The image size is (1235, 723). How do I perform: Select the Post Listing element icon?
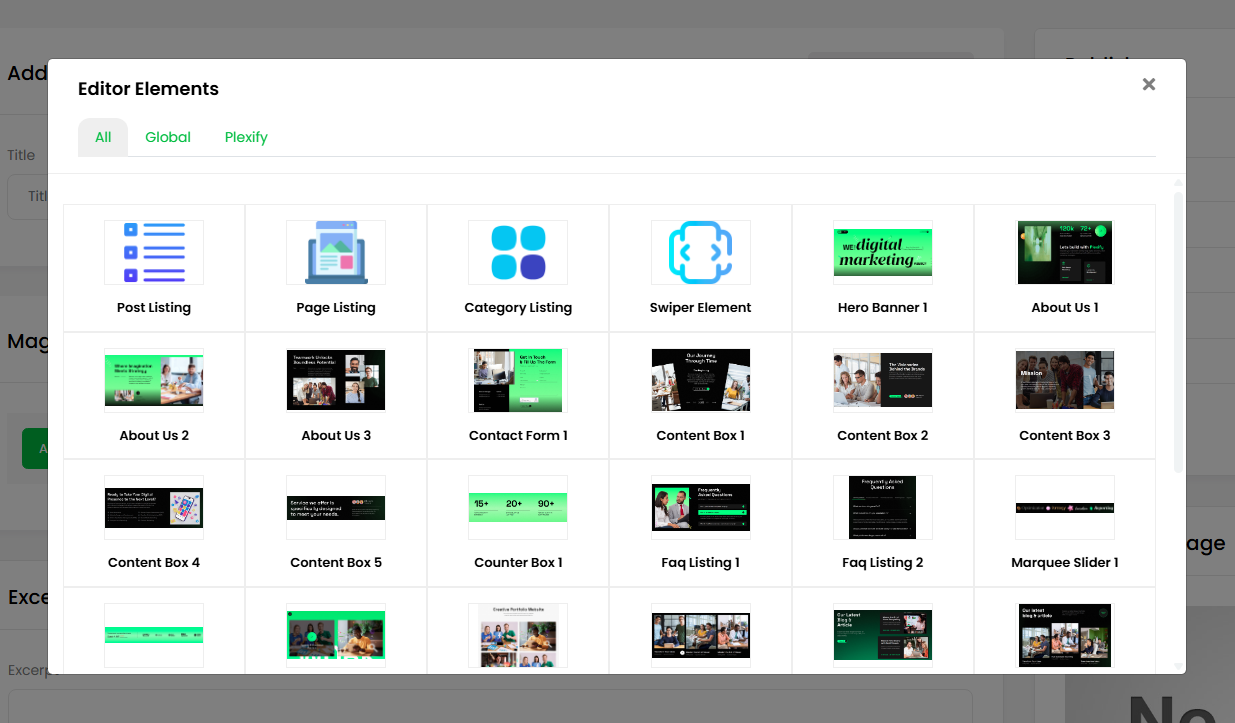click(x=154, y=253)
